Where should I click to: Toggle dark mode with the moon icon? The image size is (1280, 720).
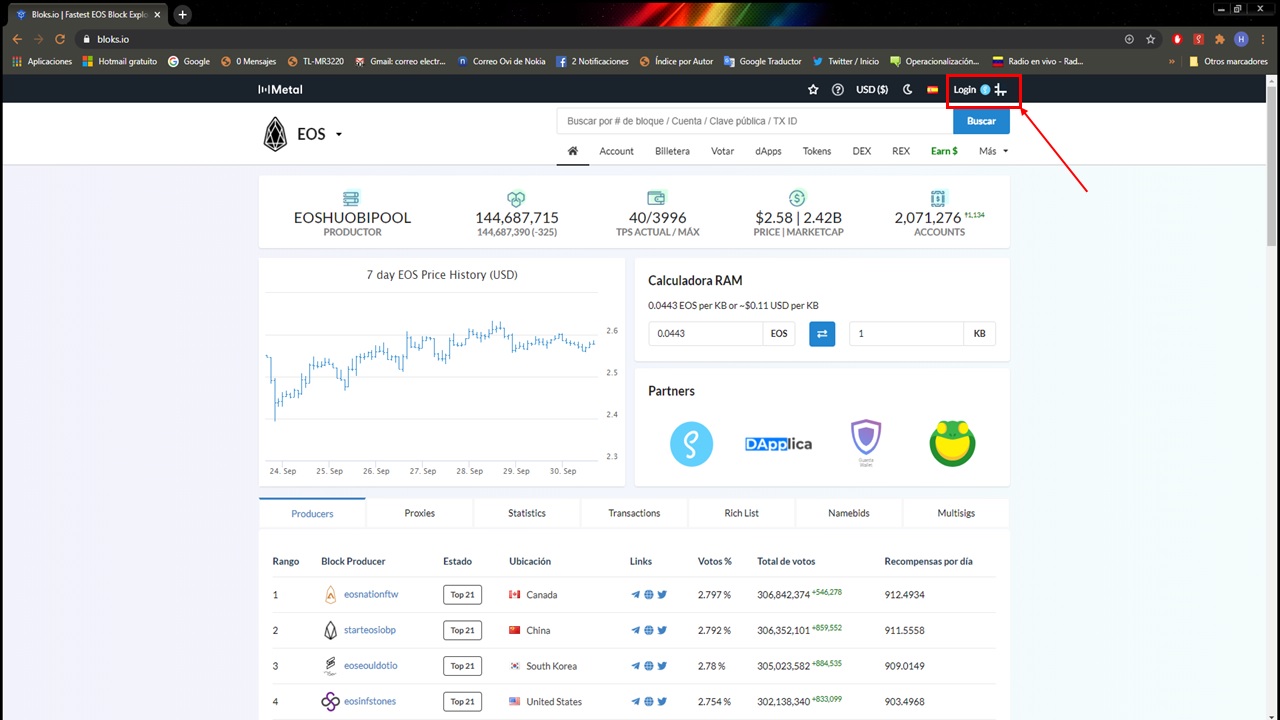click(908, 90)
